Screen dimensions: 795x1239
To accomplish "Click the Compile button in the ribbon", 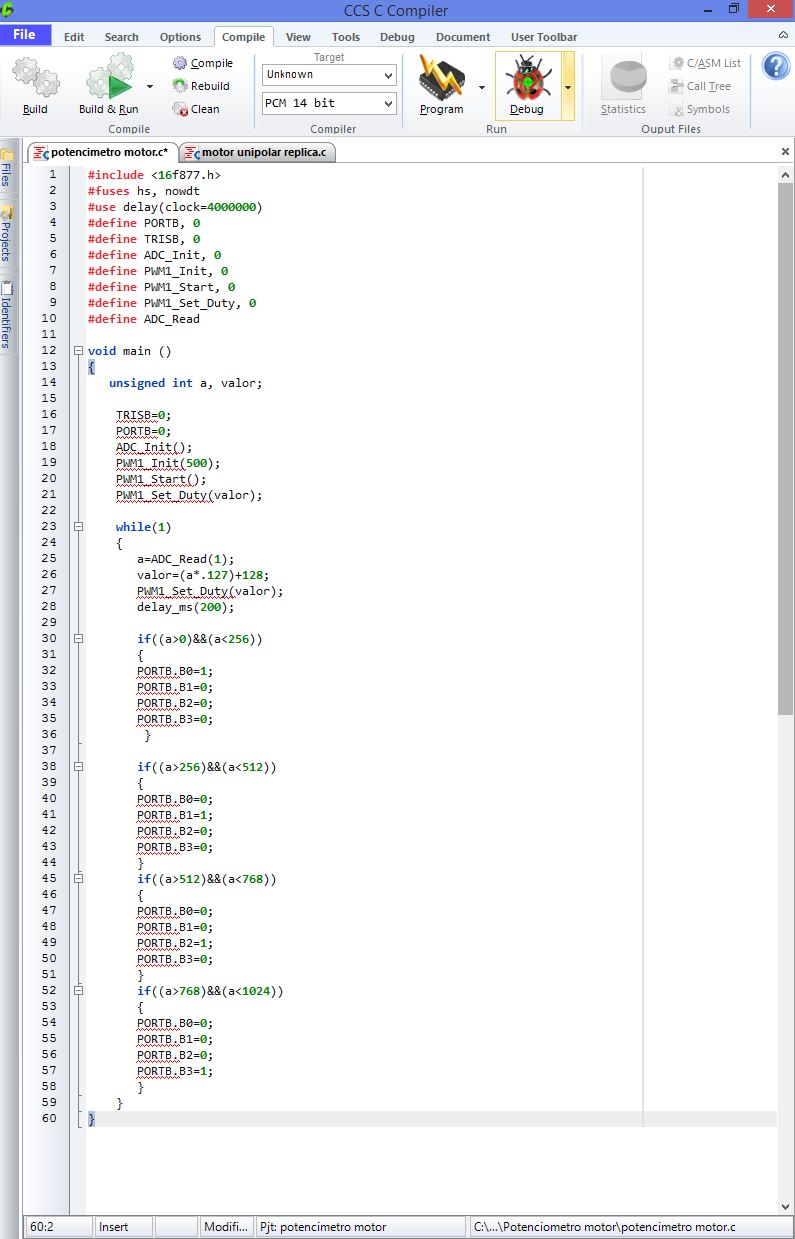I will [202, 63].
